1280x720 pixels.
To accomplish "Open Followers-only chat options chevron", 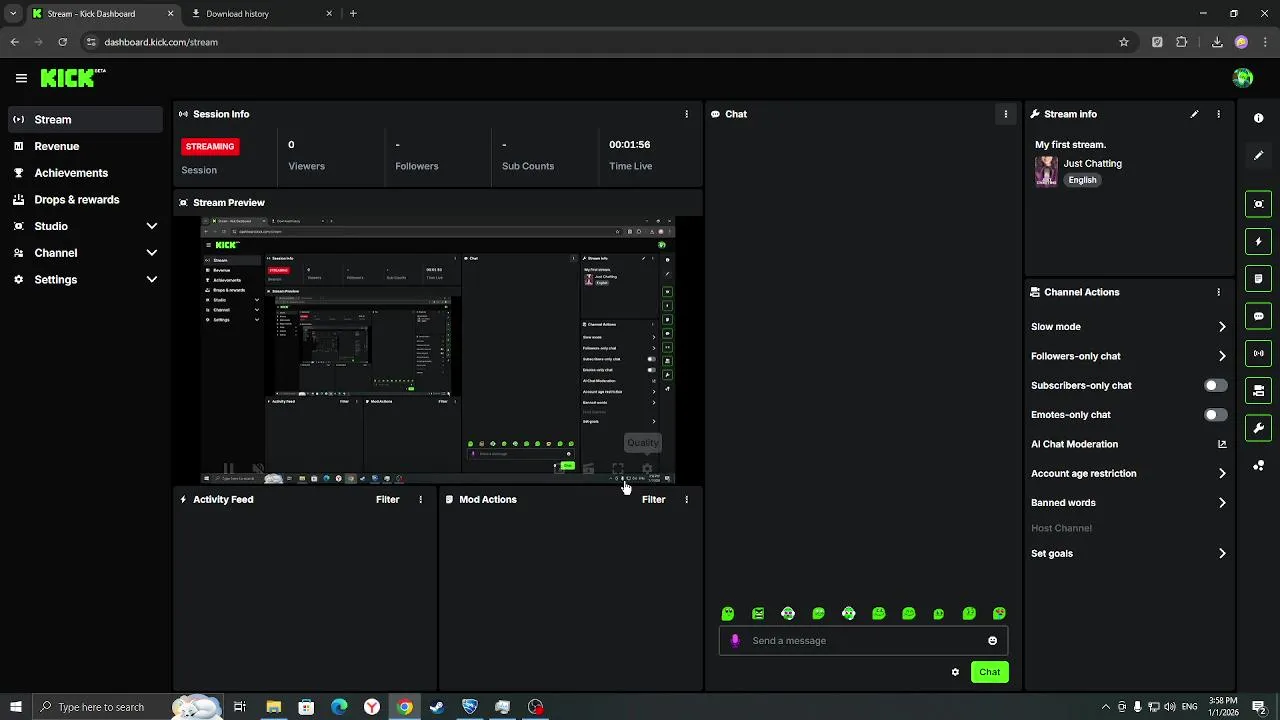I will click(x=1222, y=356).
